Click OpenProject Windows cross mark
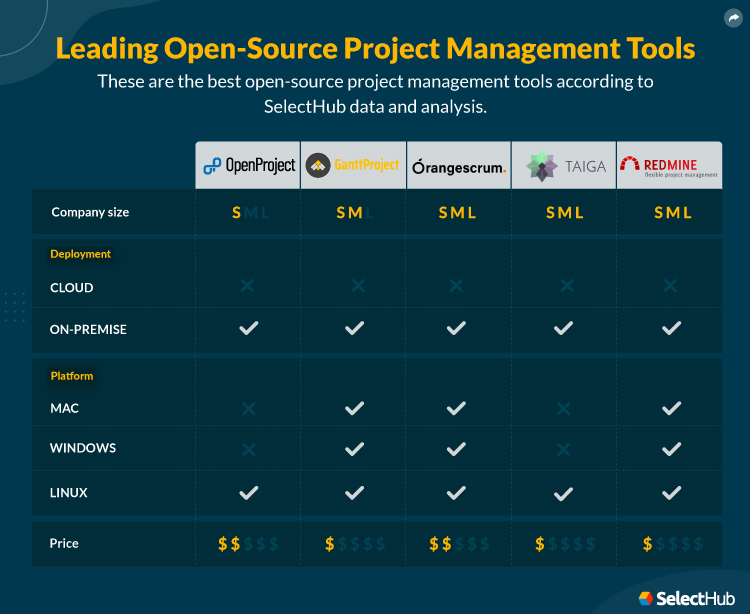750x614 pixels. coord(249,450)
